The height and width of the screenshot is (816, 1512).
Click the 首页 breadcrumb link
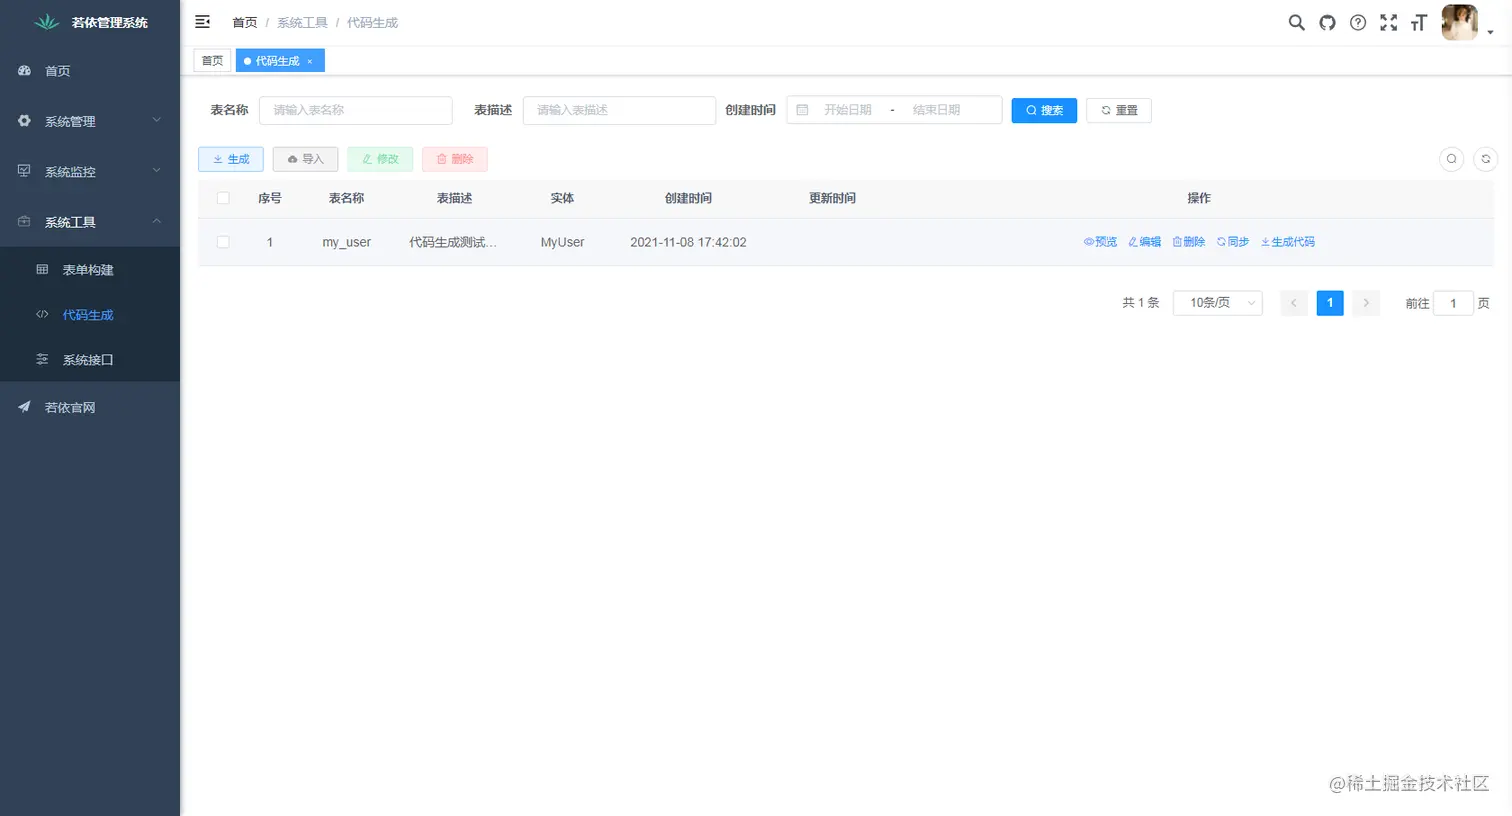pos(245,23)
